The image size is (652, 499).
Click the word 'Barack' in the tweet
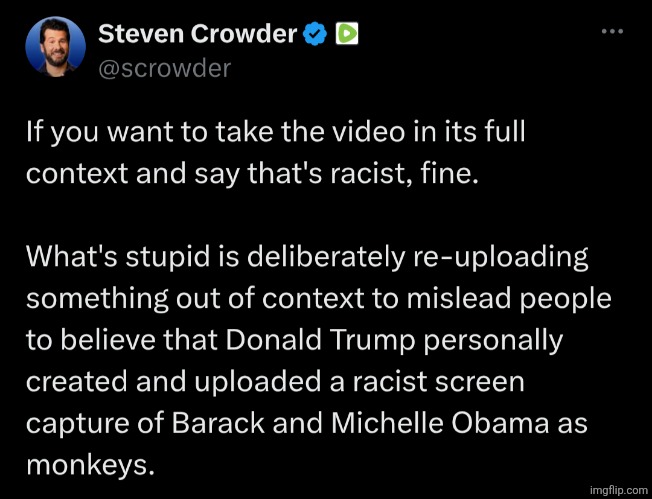coord(218,423)
